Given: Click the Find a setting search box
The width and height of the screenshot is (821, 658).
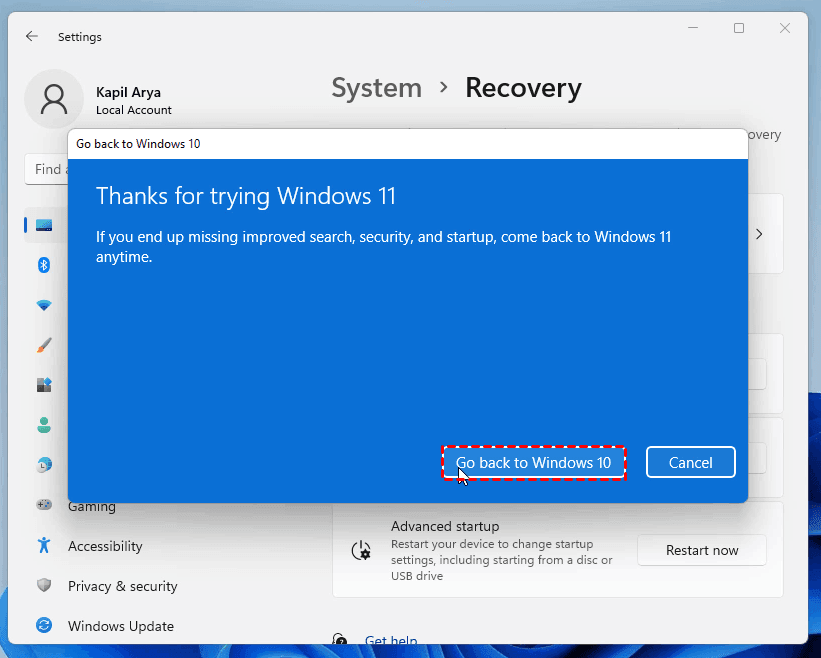Looking at the screenshot, I should pos(46,169).
